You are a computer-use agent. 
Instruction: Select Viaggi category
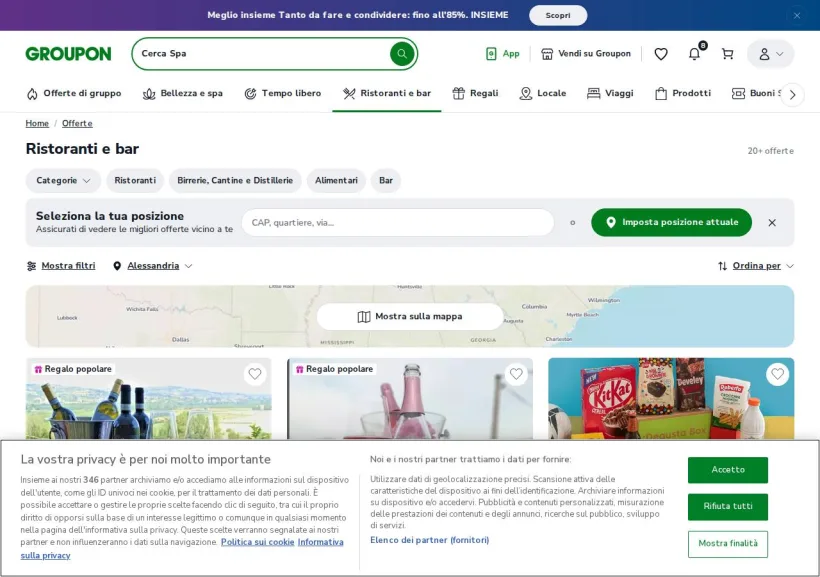tap(610, 93)
